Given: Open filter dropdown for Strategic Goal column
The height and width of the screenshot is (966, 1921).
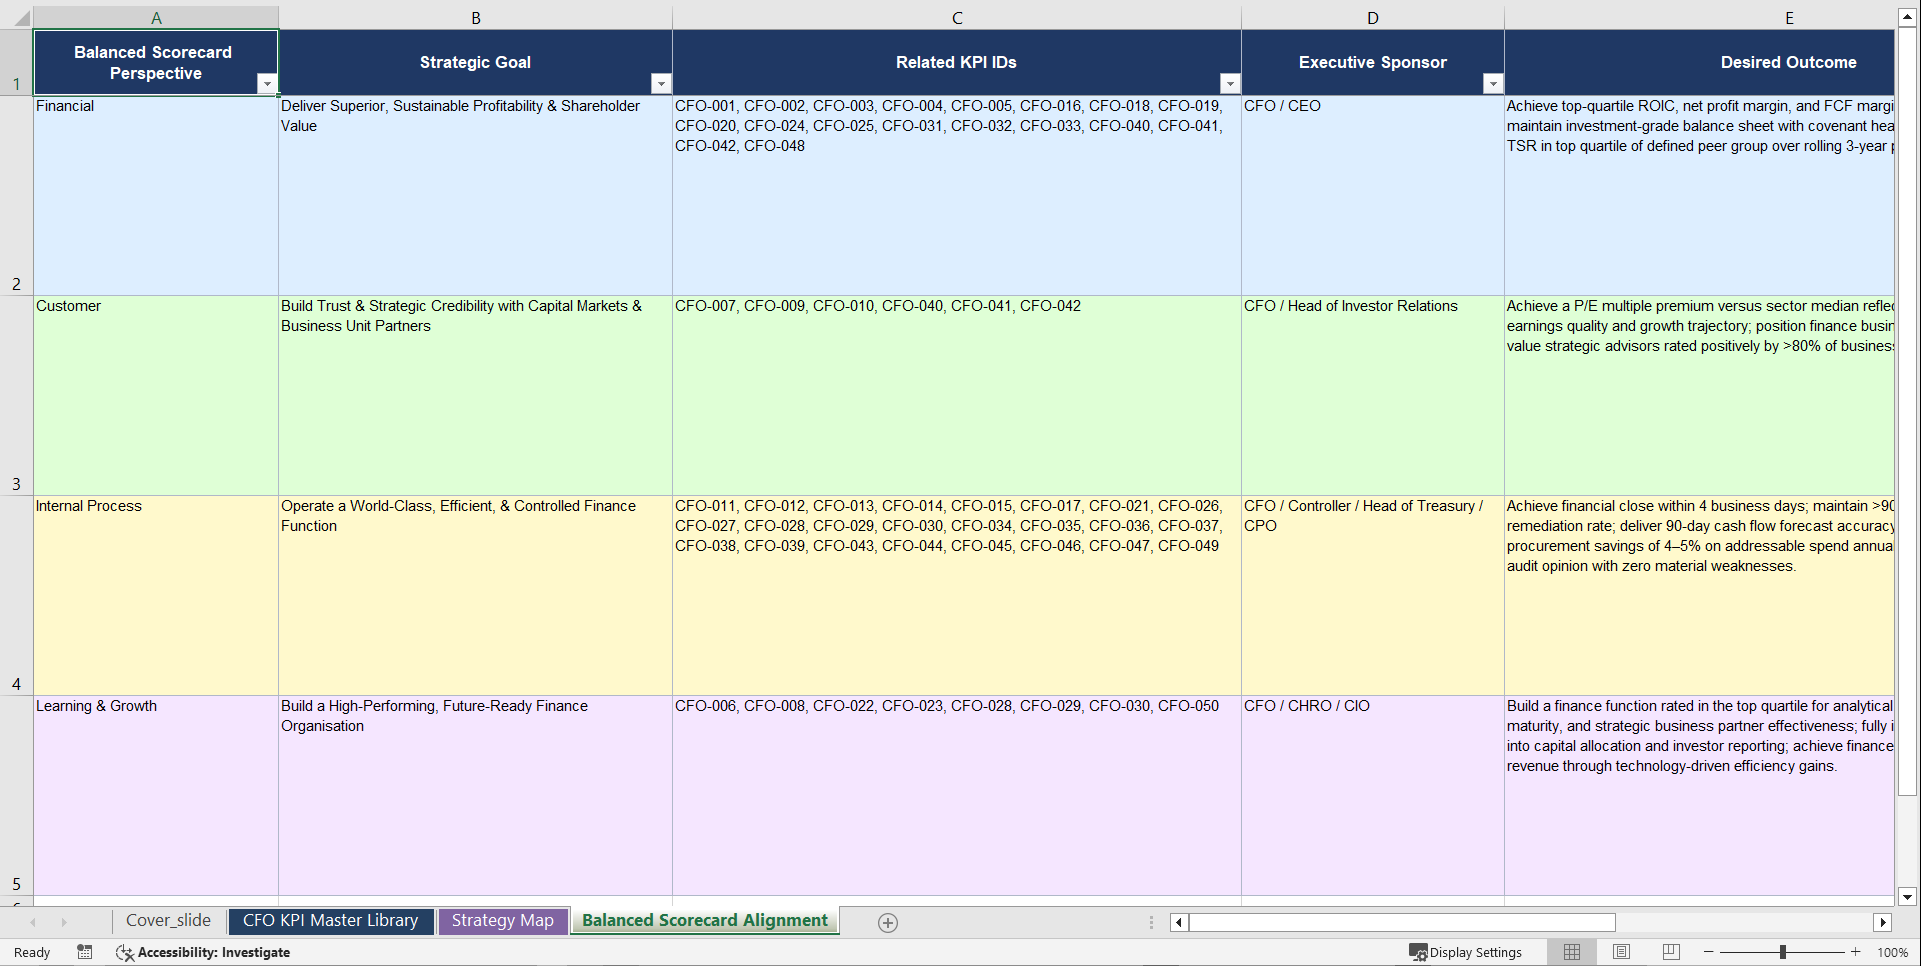Looking at the screenshot, I should 661,84.
